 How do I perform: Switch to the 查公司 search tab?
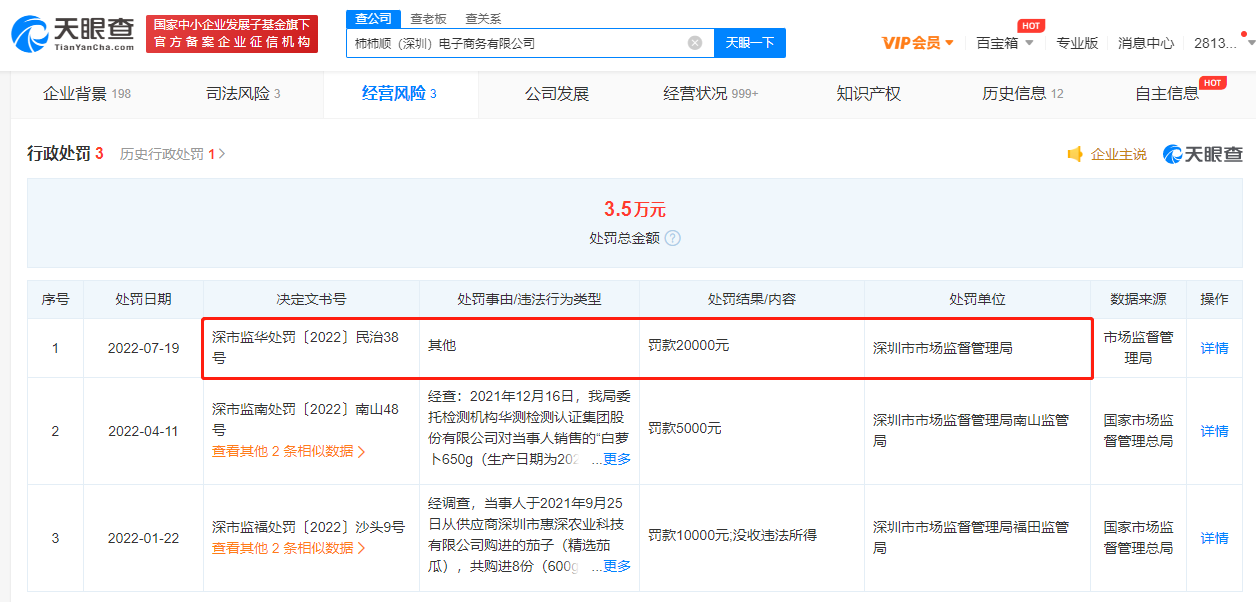tap(374, 18)
